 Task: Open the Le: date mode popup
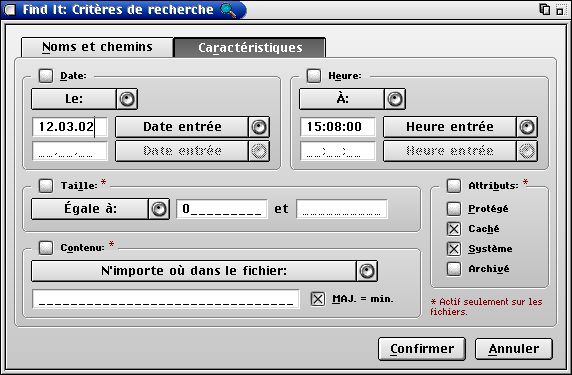click(74, 99)
